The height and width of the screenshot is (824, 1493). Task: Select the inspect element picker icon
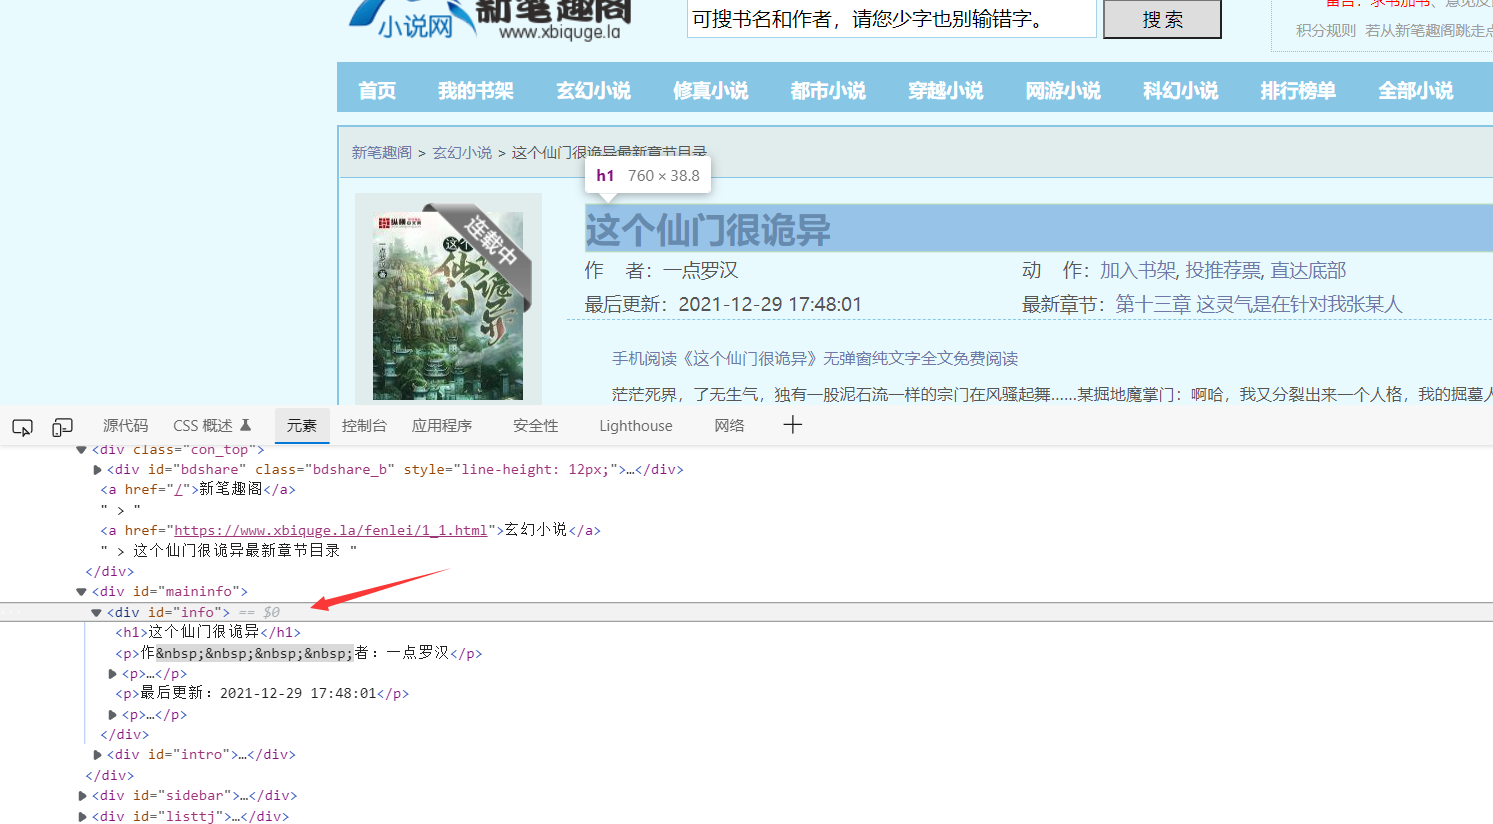click(22, 427)
